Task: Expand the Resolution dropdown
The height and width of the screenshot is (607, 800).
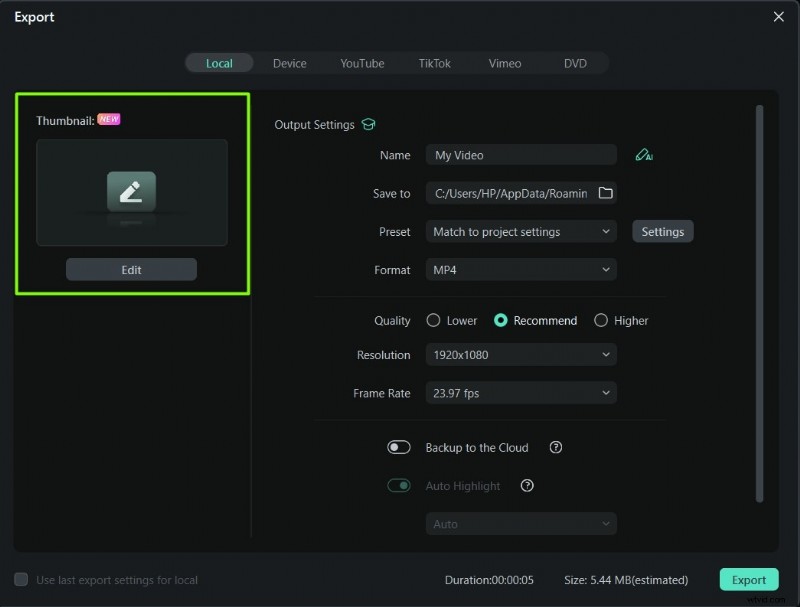Action: click(x=520, y=355)
